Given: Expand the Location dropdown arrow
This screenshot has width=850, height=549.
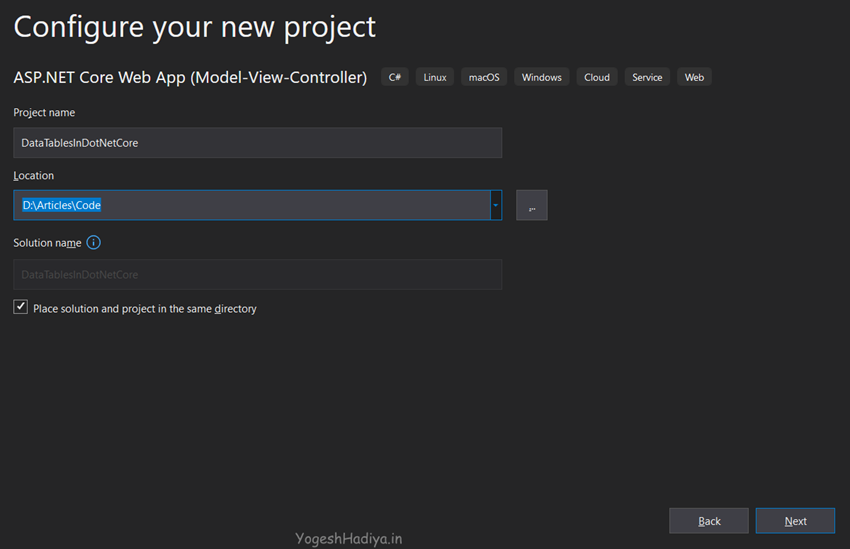Looking at the screenshot, I should pyautogui.click(x=496, y=205).
